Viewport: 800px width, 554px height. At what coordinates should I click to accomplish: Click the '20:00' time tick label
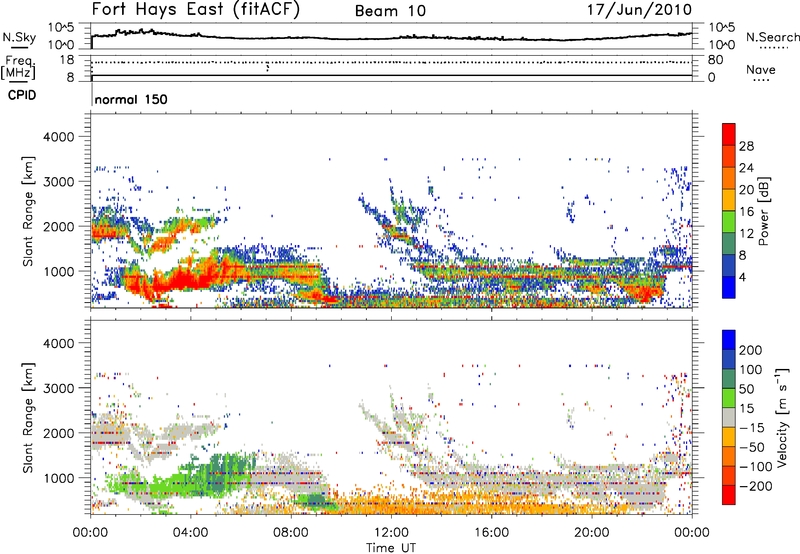pyautogui.click(x=592, y=533)
